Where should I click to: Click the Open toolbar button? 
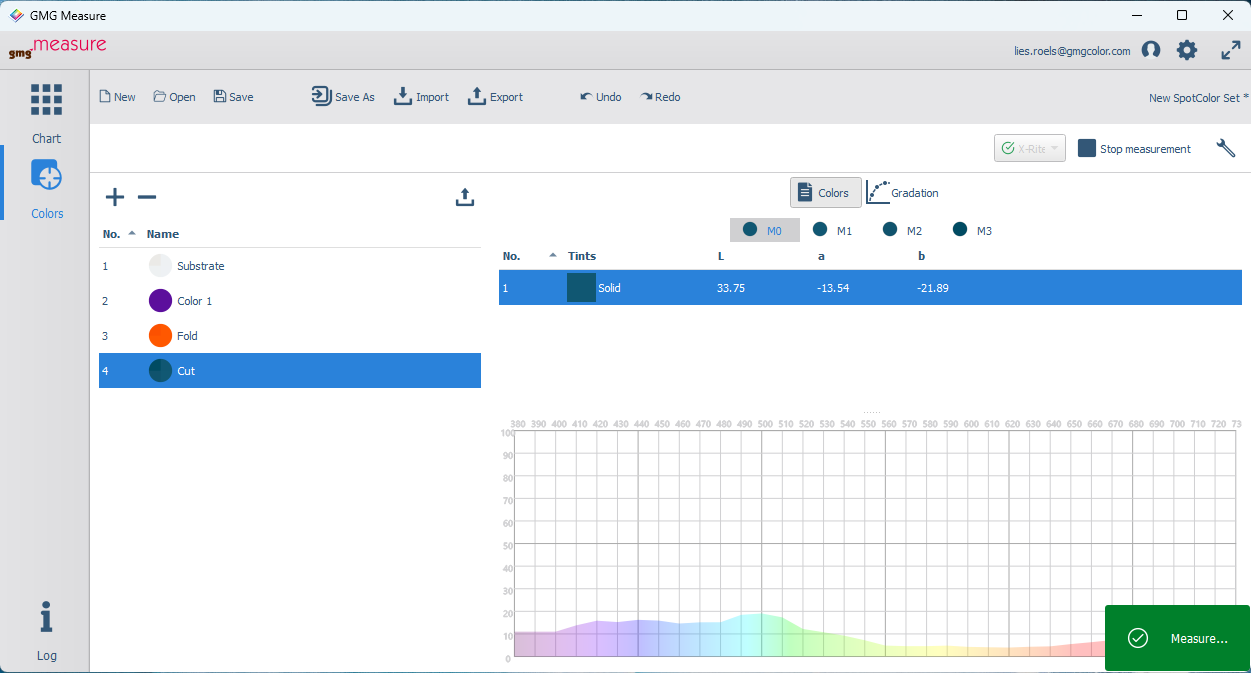(174, 97)
